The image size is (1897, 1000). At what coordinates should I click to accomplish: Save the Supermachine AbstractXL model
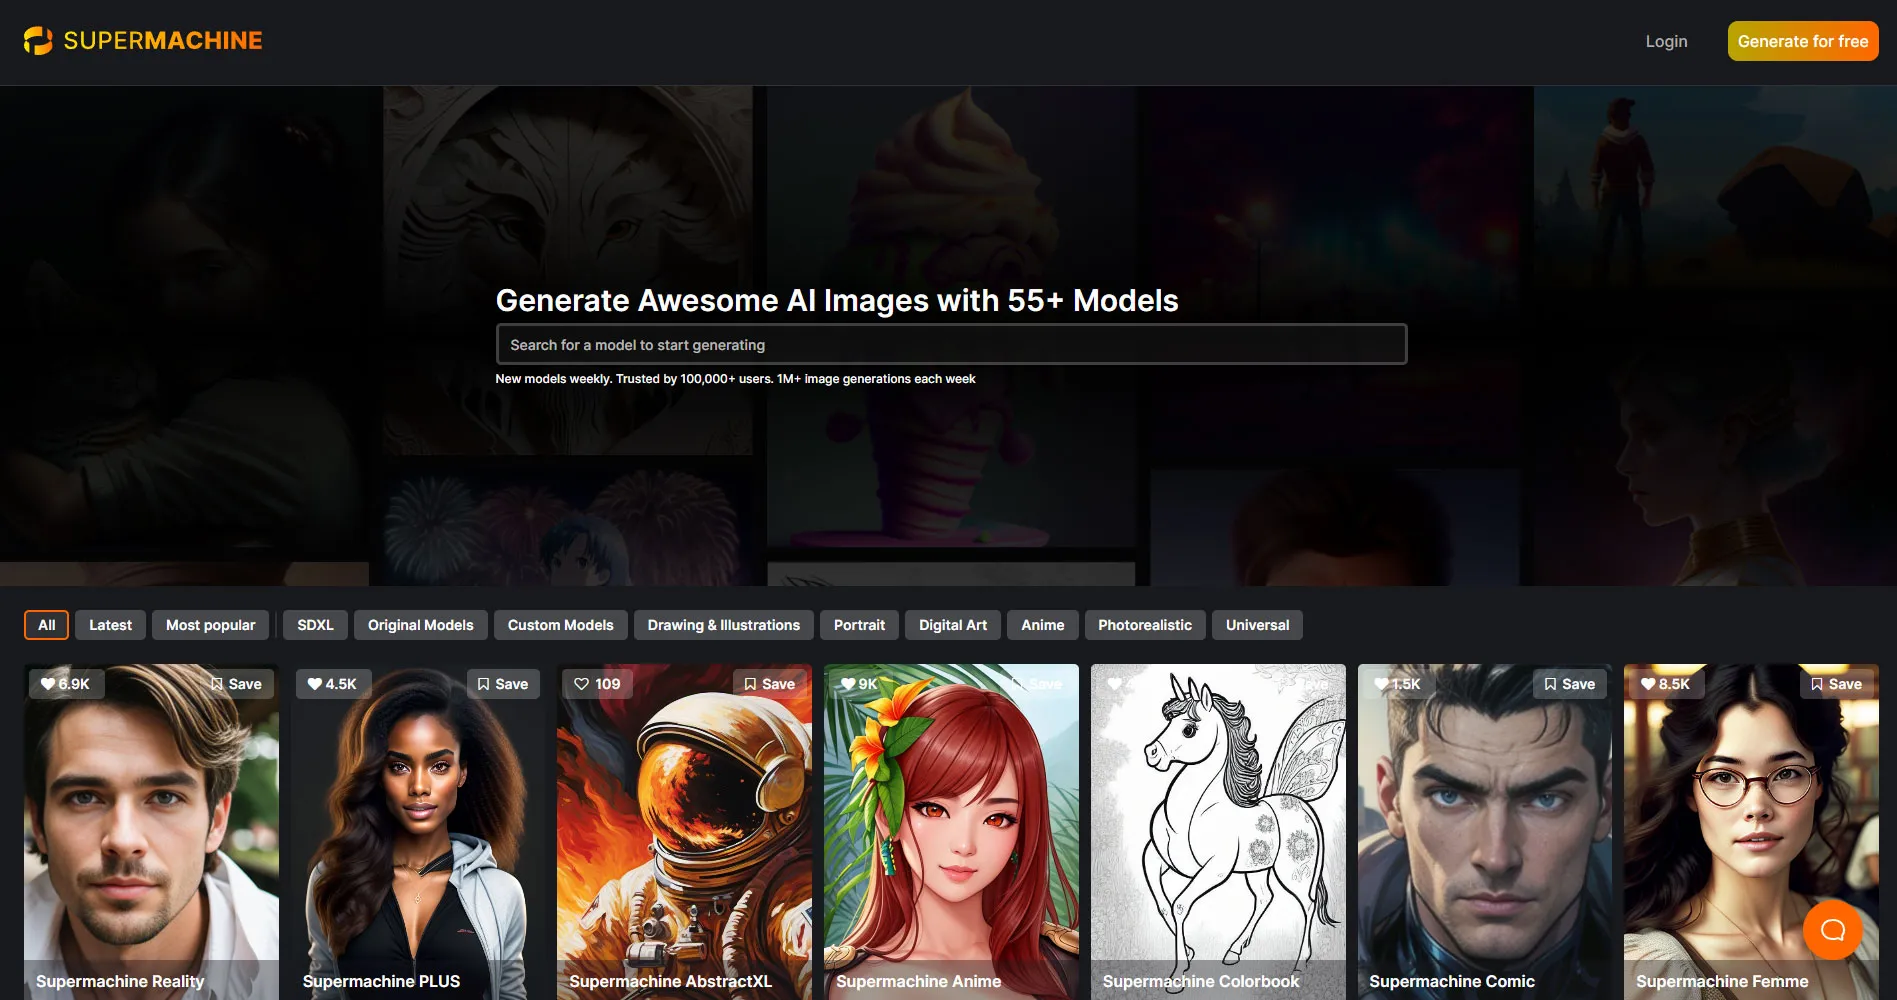pyautogui.click(x=770, y=684)
